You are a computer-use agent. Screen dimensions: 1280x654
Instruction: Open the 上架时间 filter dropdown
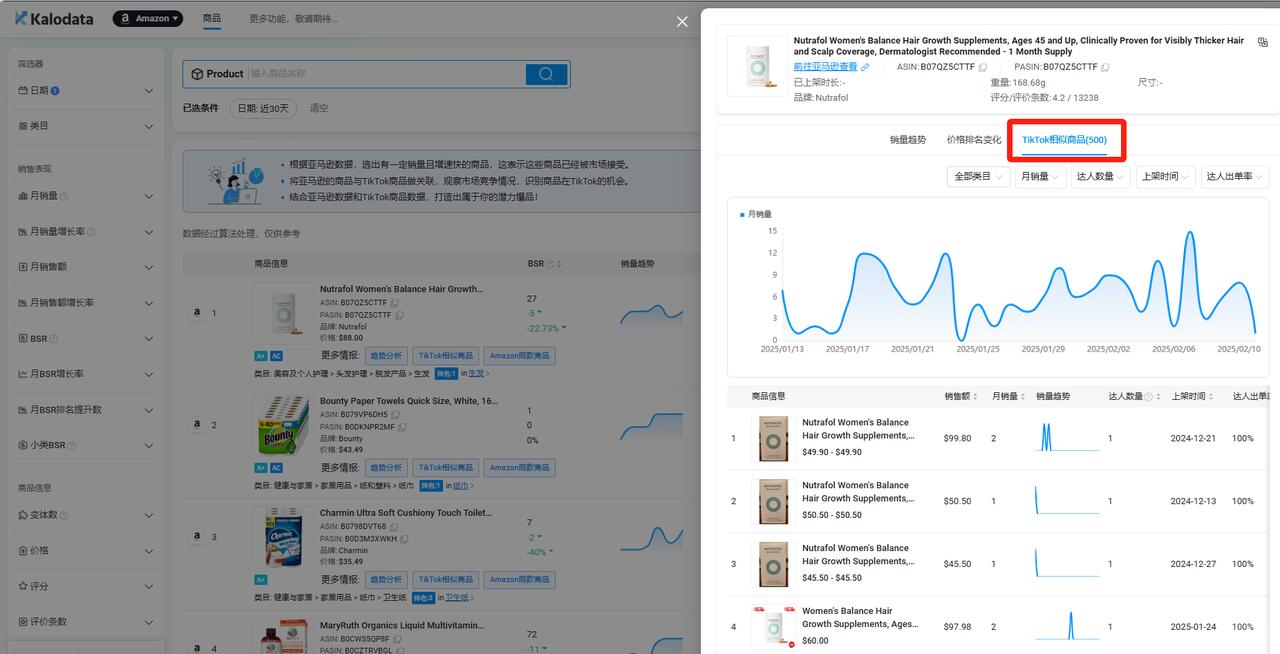click(1165, 176)
